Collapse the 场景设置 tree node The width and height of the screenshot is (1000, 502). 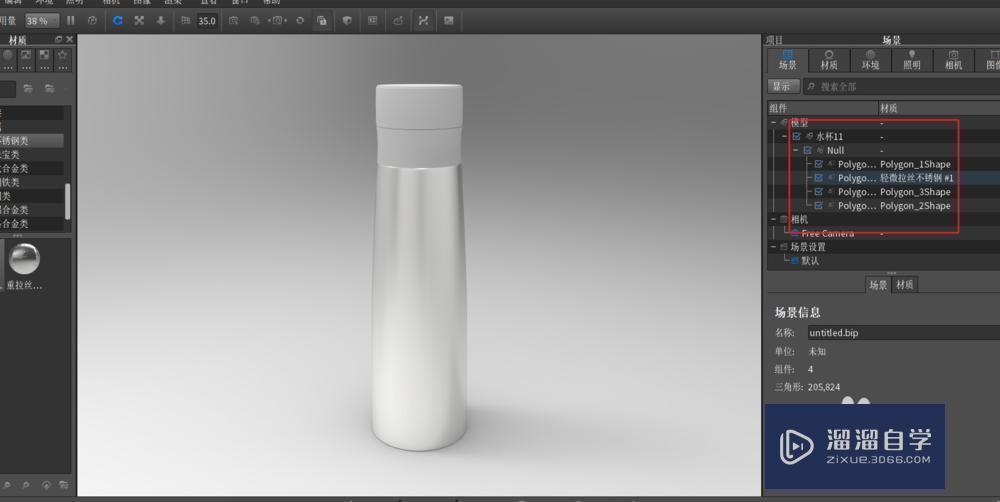(x=774, y=247)
